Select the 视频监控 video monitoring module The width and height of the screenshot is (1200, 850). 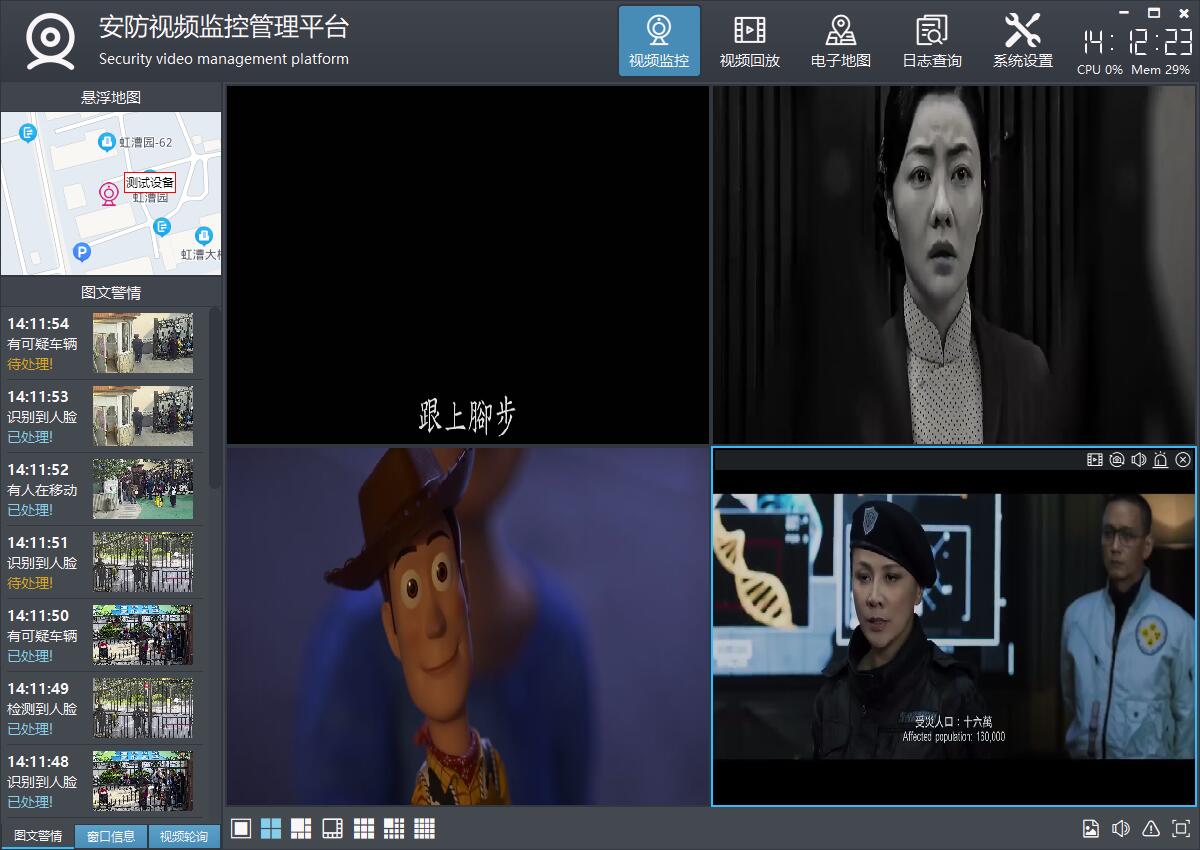[659, 41]
